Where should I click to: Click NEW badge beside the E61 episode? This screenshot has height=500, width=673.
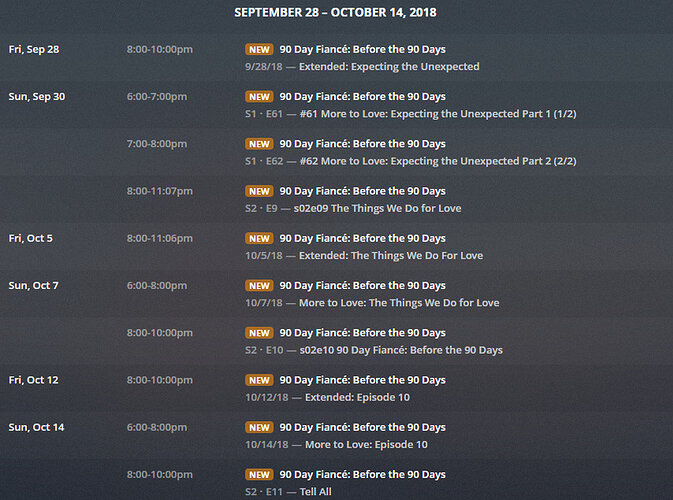(x=259, y=97)
